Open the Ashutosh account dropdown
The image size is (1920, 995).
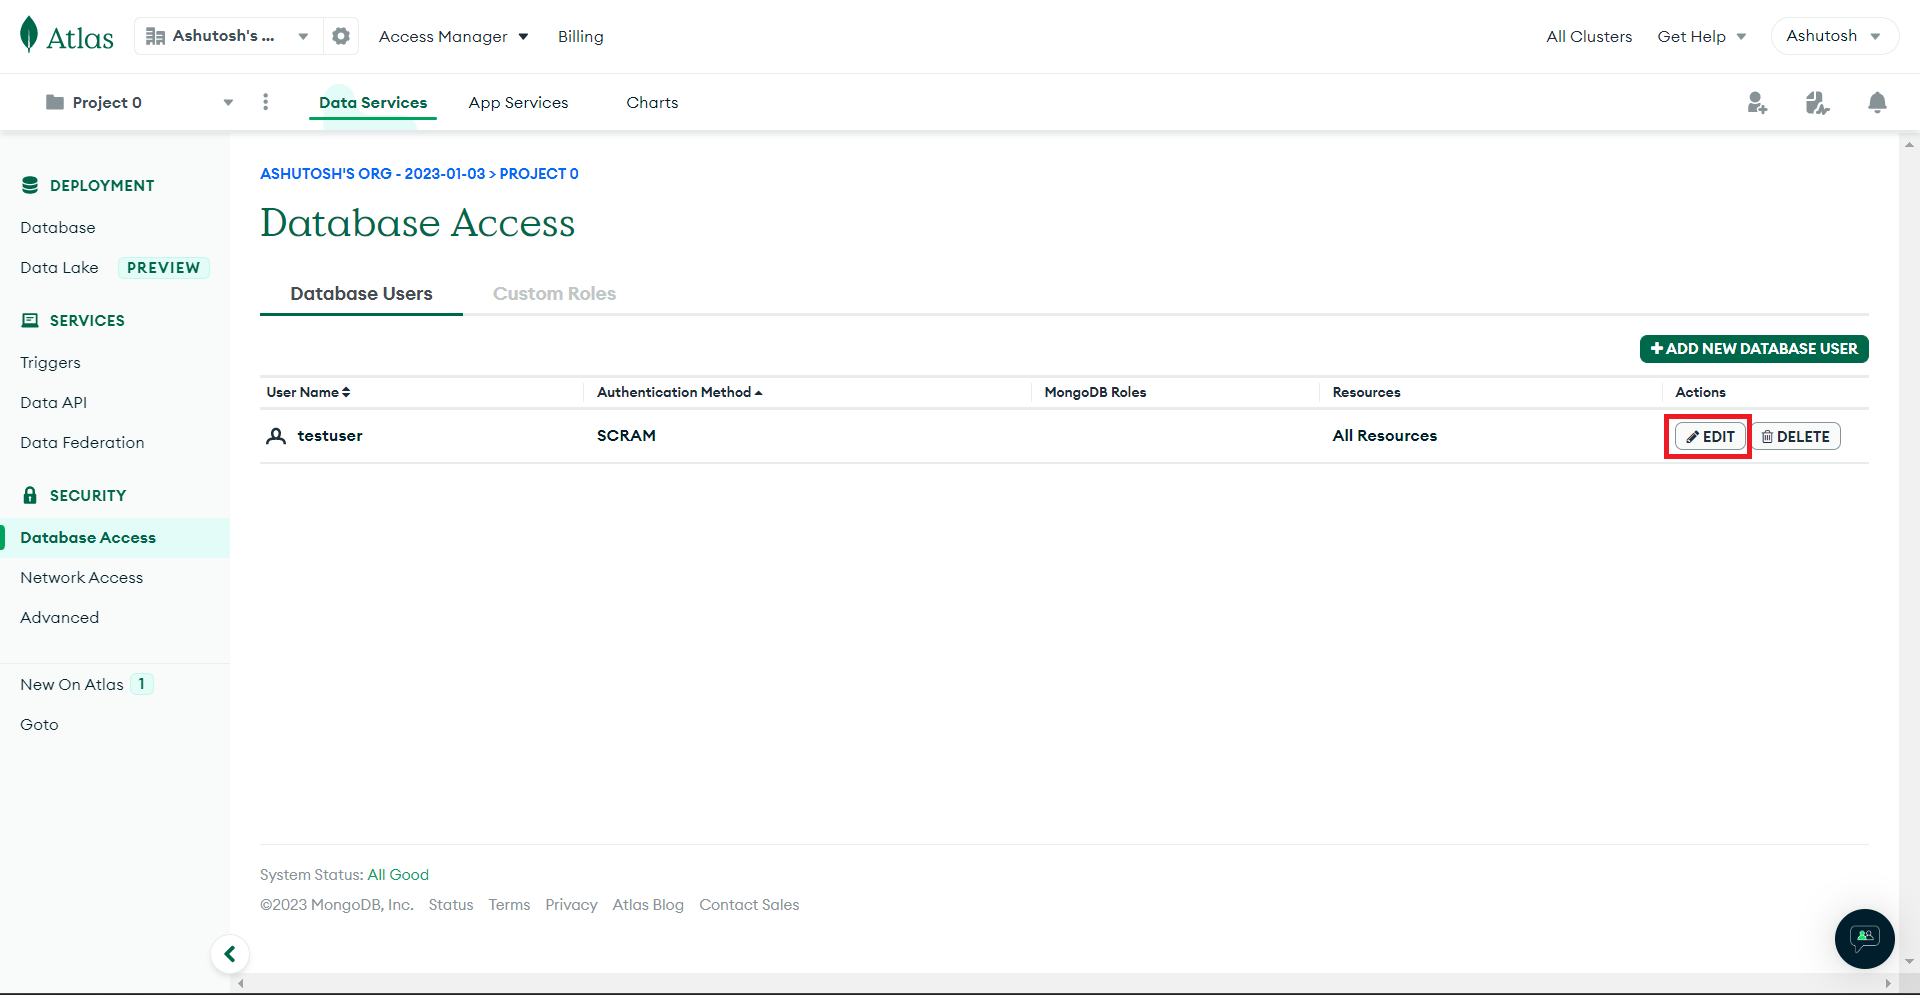pyautogui.click(x=1833, y=36)
